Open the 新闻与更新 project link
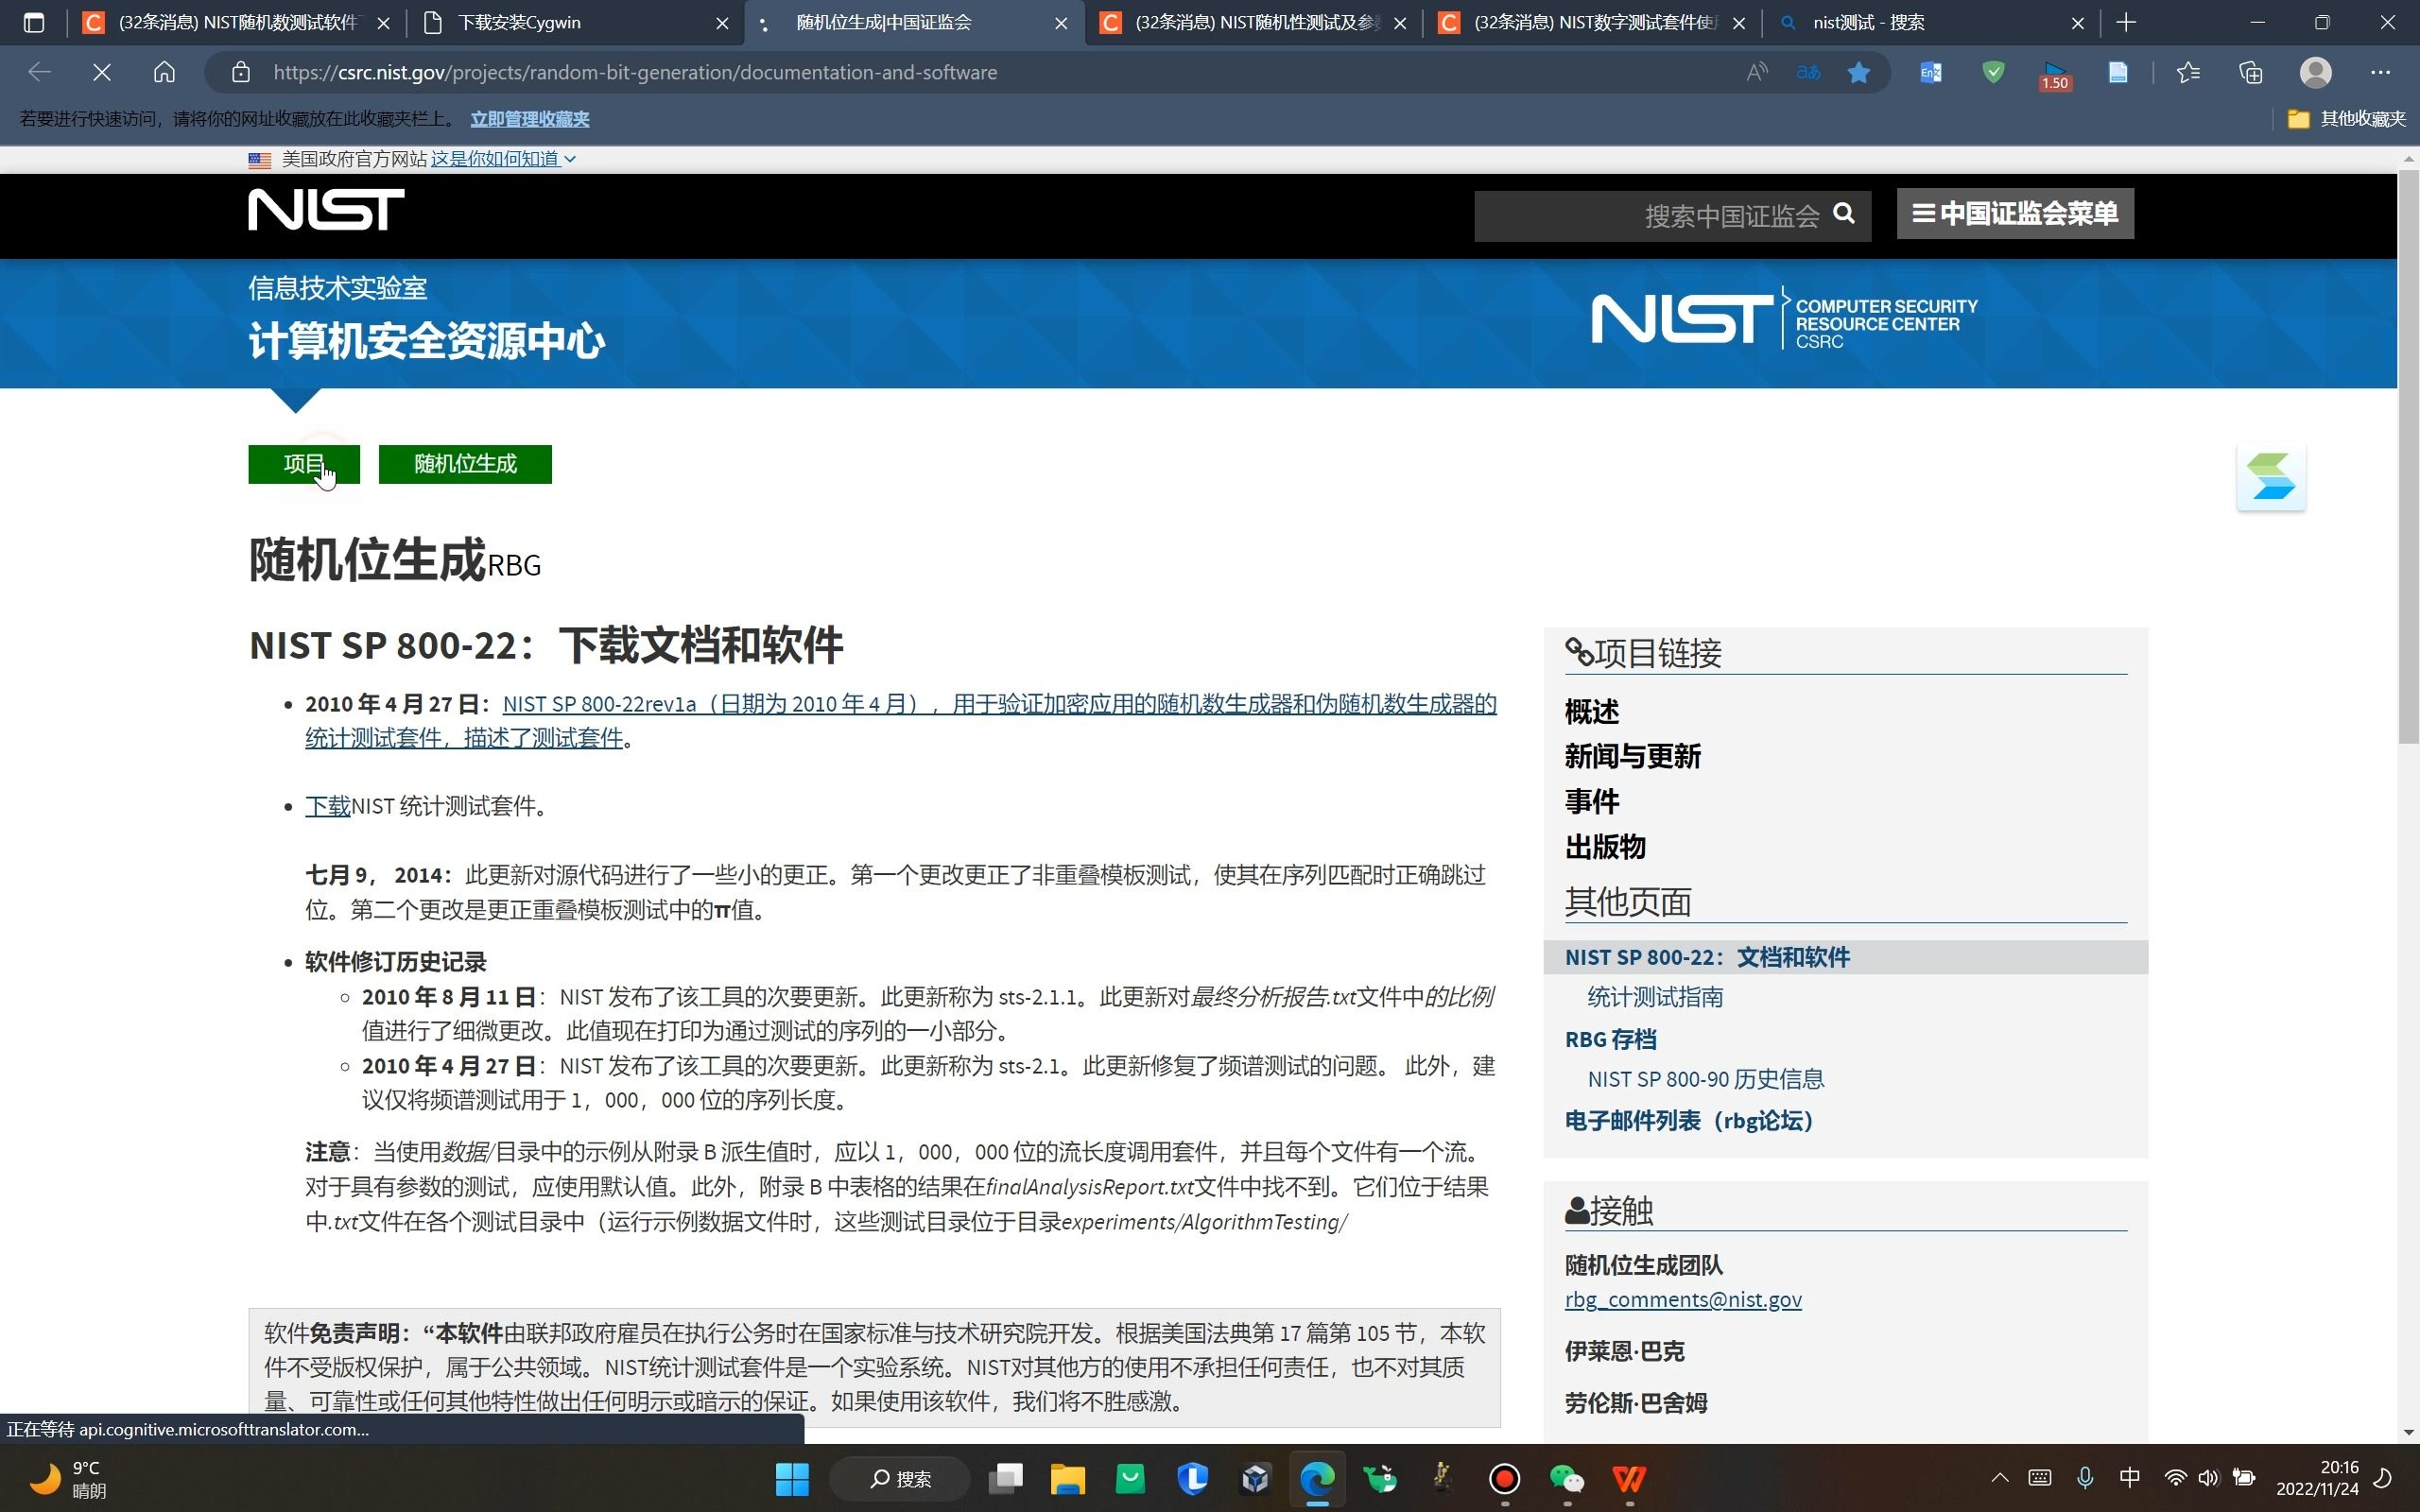The width and height of the screenshot is (2420, 1512). (1632, 757)
